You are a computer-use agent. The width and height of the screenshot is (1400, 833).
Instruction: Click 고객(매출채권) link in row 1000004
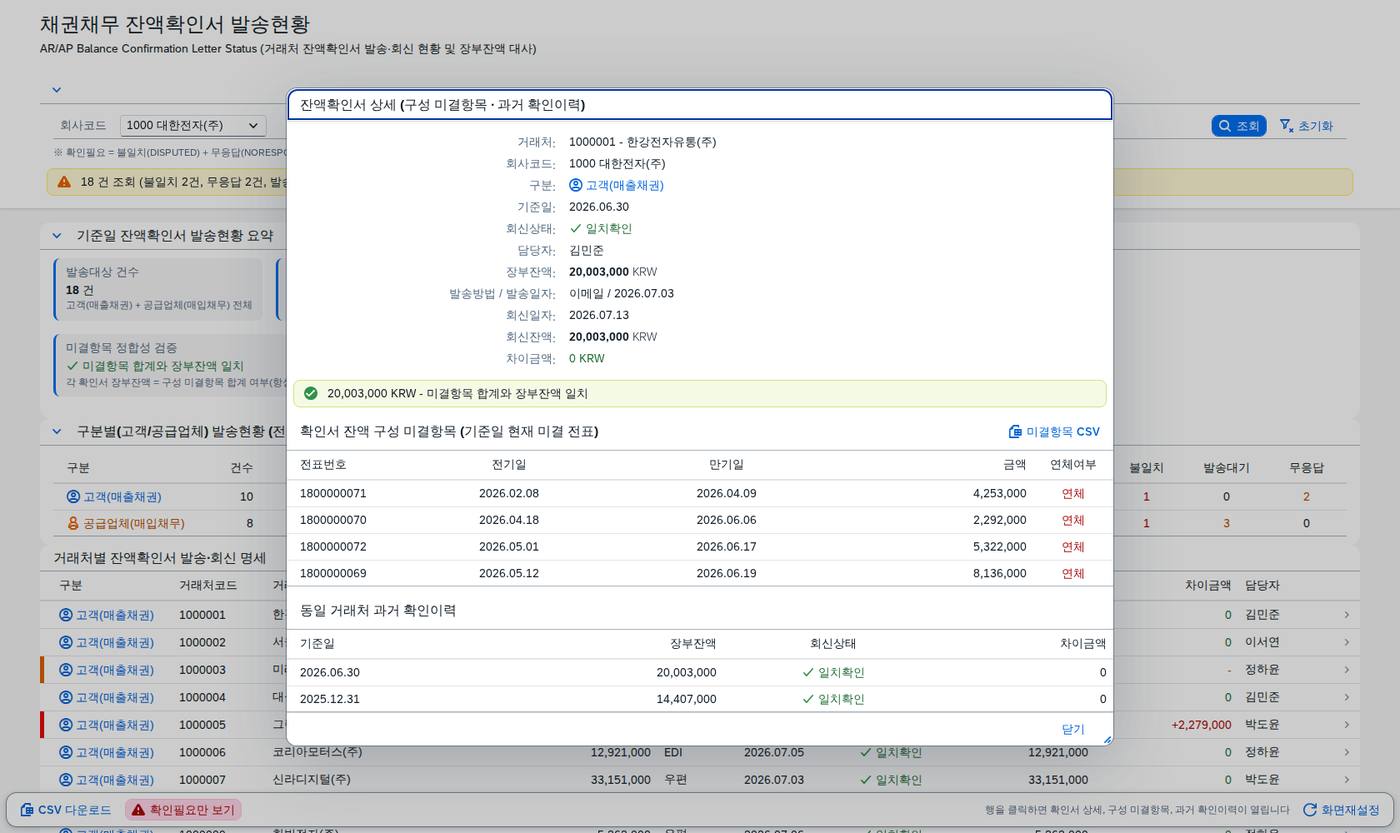[x=106, y=697]
